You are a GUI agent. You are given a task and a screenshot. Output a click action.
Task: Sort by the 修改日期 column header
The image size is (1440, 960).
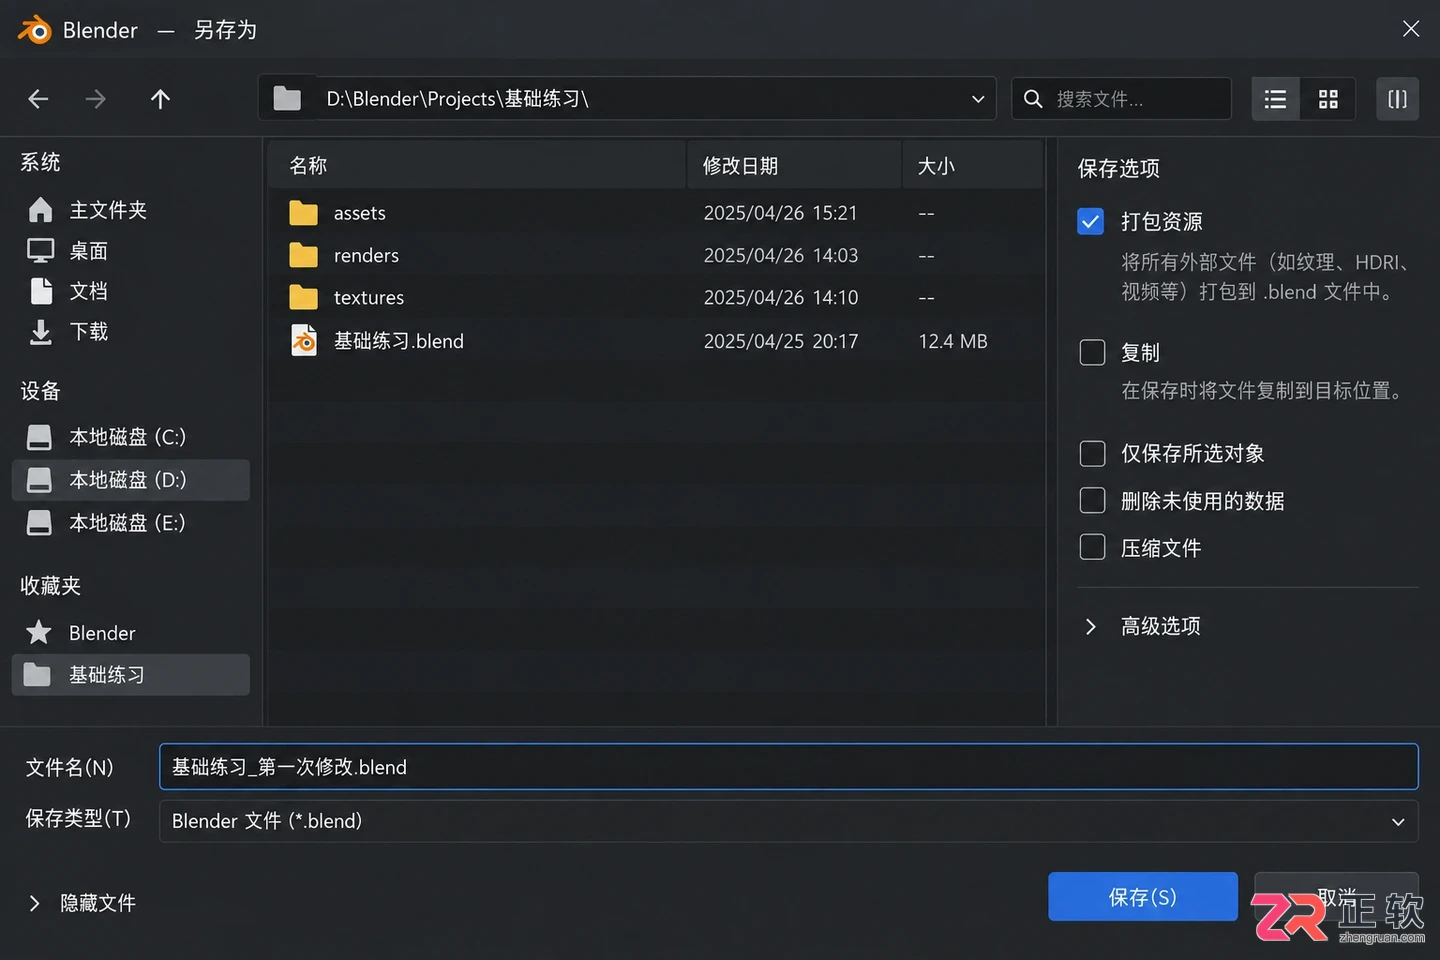click(x=795, y=165)
